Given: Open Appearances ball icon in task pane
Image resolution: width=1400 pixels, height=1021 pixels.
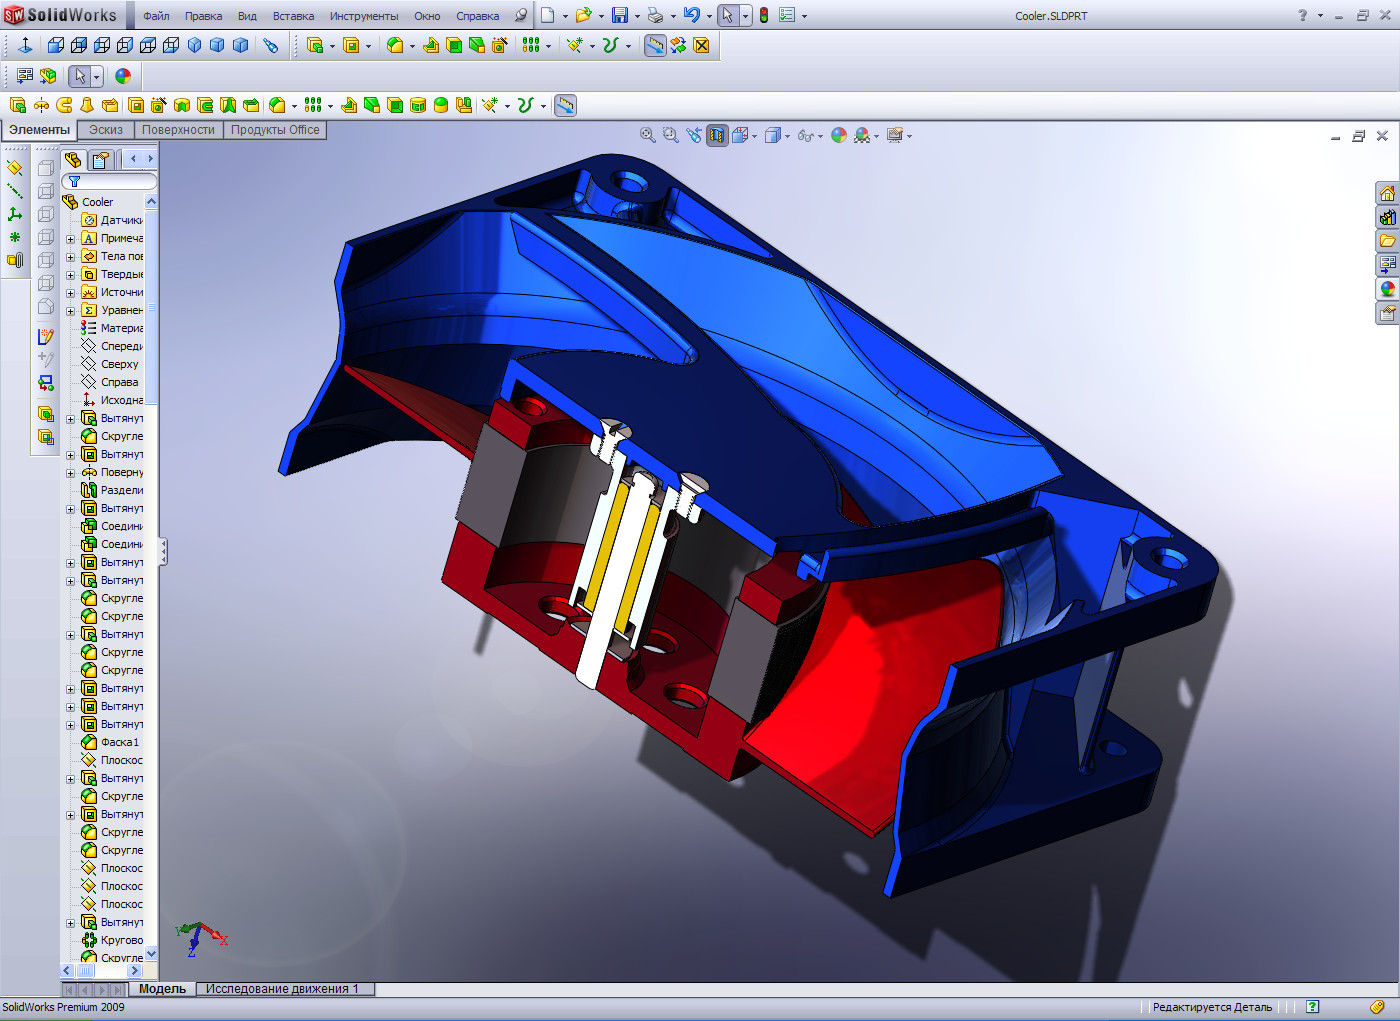Looking at the screenshot, I should coord(1387,289).
